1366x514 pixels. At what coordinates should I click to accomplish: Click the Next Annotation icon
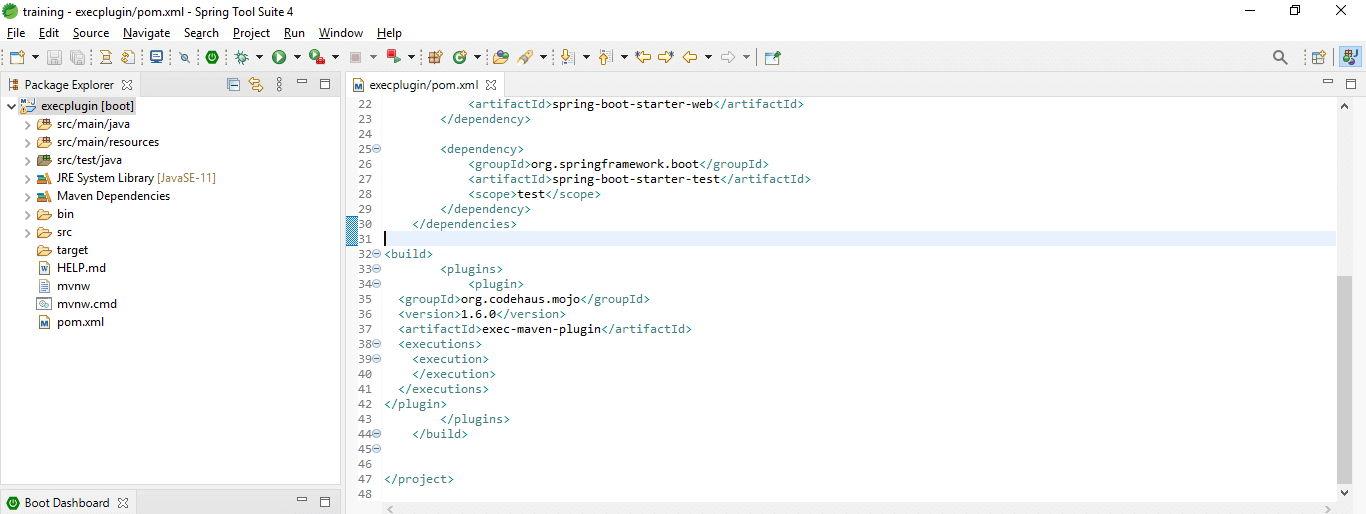point(567,58)
